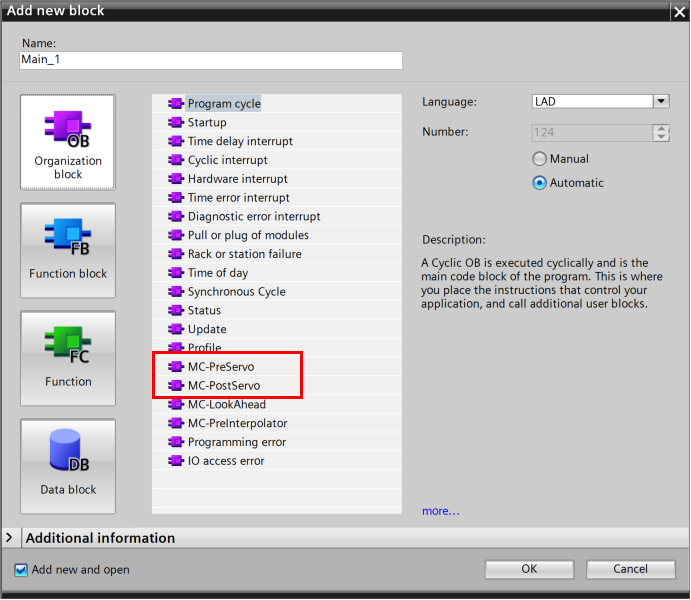Click the MC-PreInterpolator OB icon
Image resolution: width=691 pixels, height=600 pixels.
(176, 423)
